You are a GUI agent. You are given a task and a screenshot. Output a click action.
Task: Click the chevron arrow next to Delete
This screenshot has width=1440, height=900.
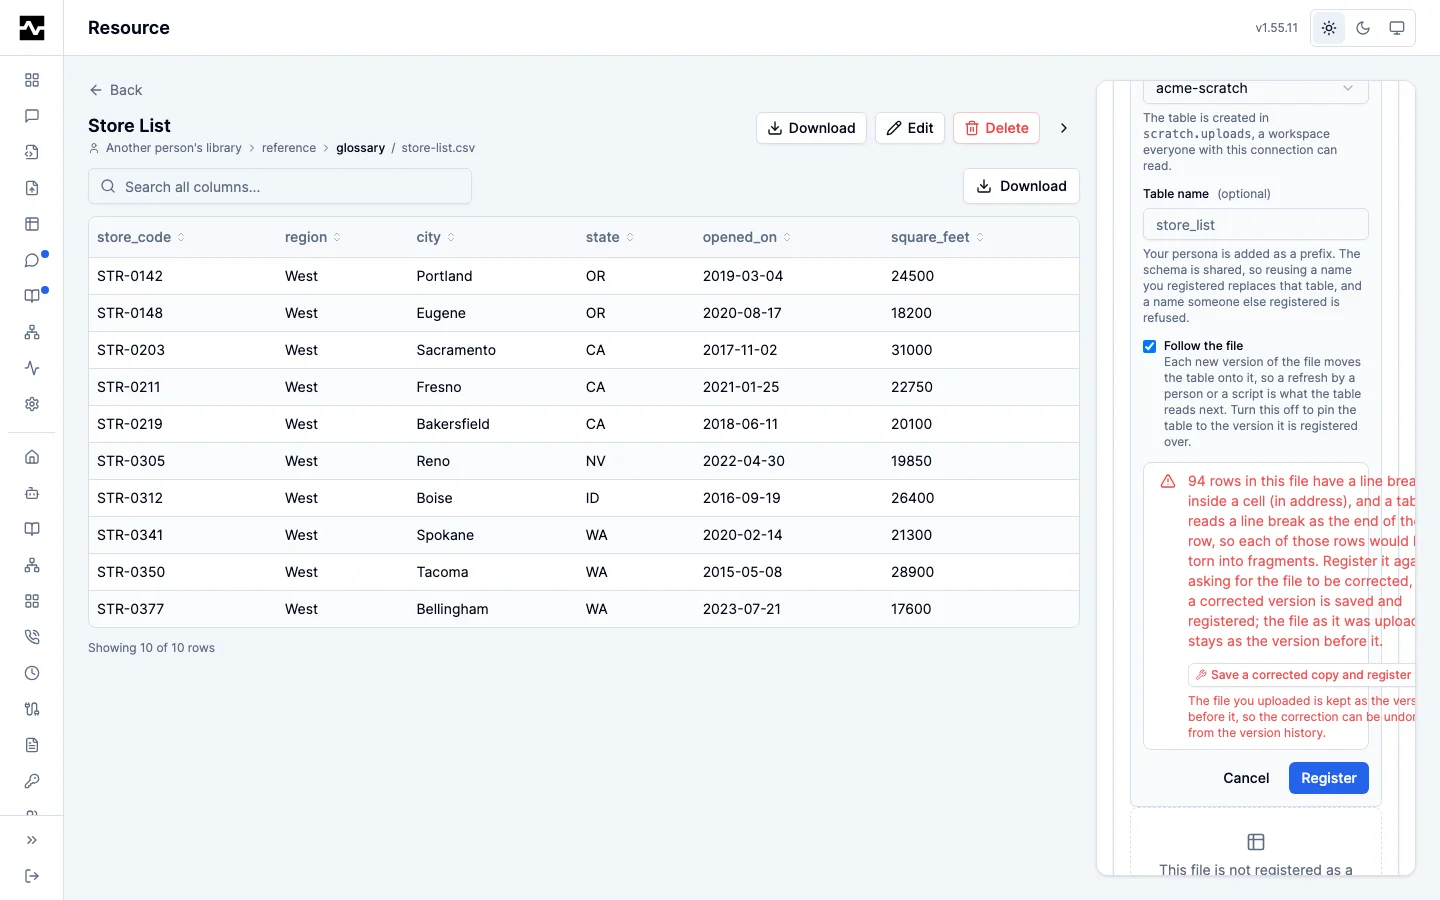point(1064,128)
